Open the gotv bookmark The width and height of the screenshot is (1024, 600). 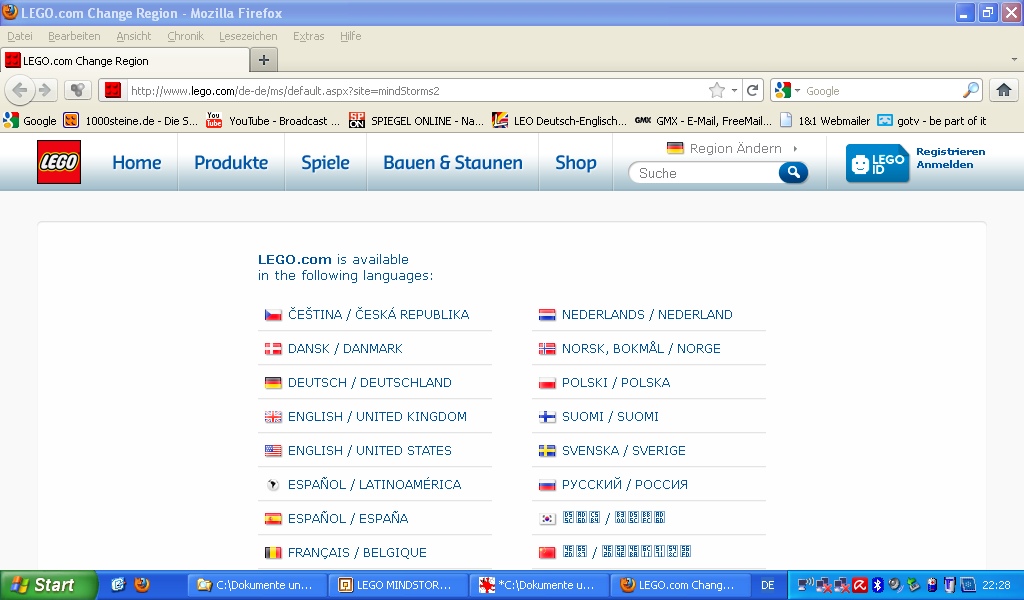click(x=931, y=121)
